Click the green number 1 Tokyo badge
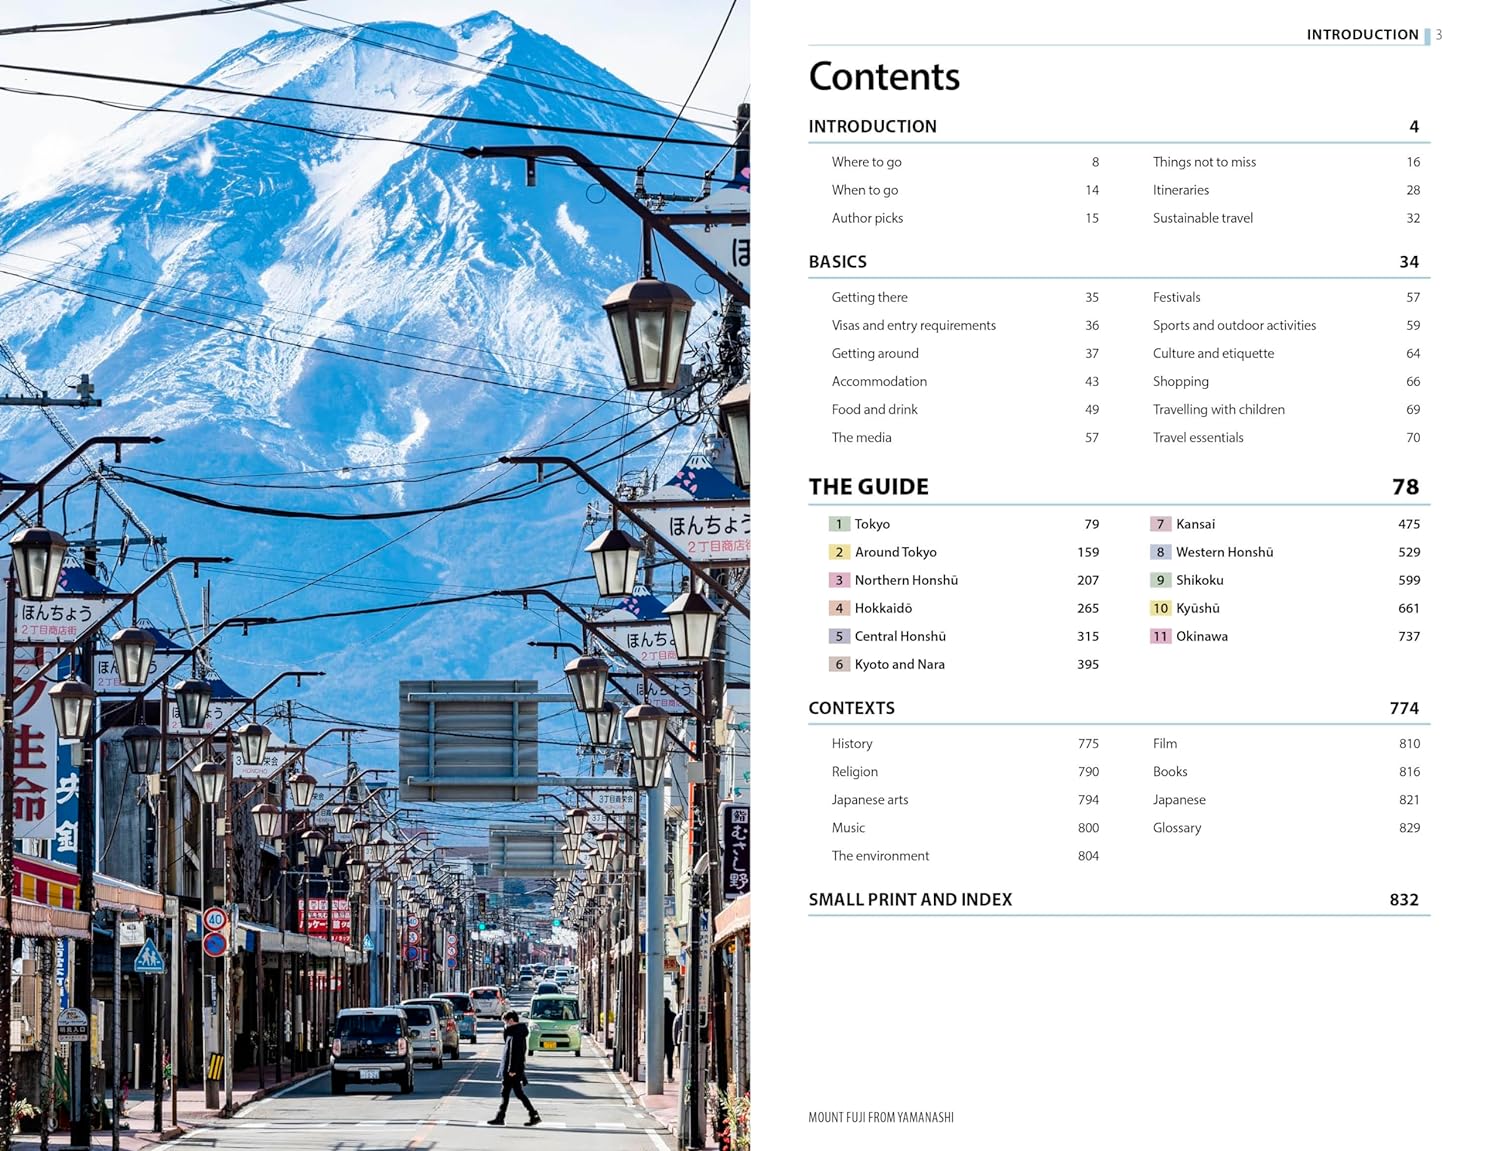This screenshot has width=1500, height=1151. [x=839, y=524]
